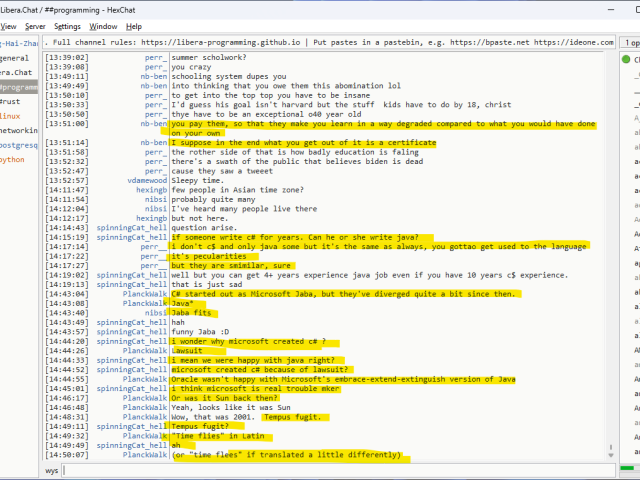Select the #networking channel
The image size is (640, 480).
click(18, 130)
